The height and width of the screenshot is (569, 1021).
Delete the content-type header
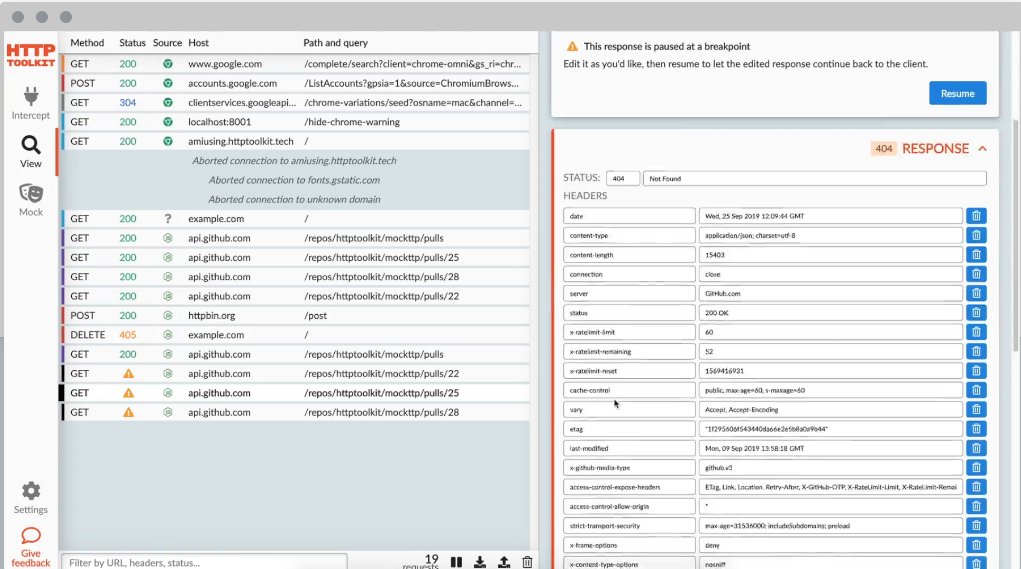coord(976,235)
